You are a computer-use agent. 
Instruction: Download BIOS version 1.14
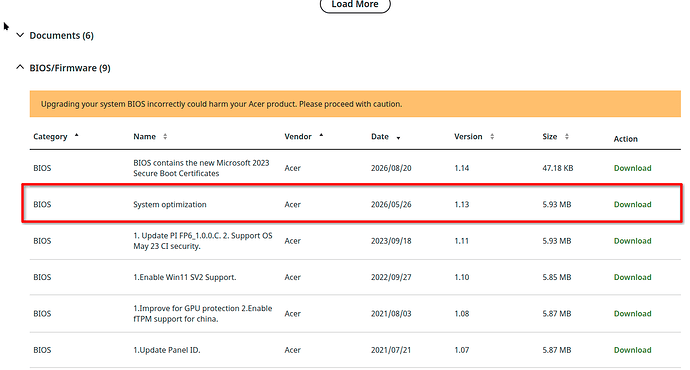pos(632,168)
